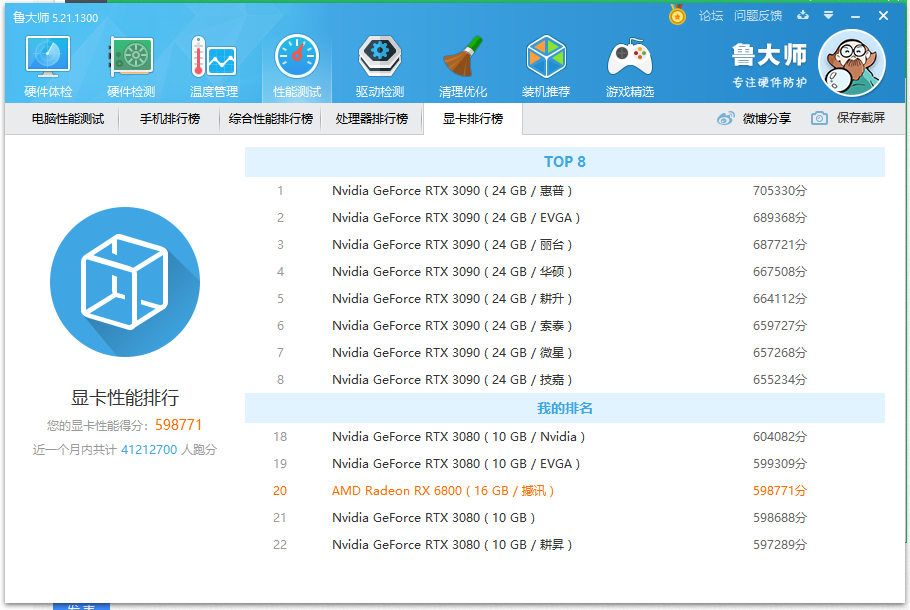Click the TOP 8 header

[565, 162]
